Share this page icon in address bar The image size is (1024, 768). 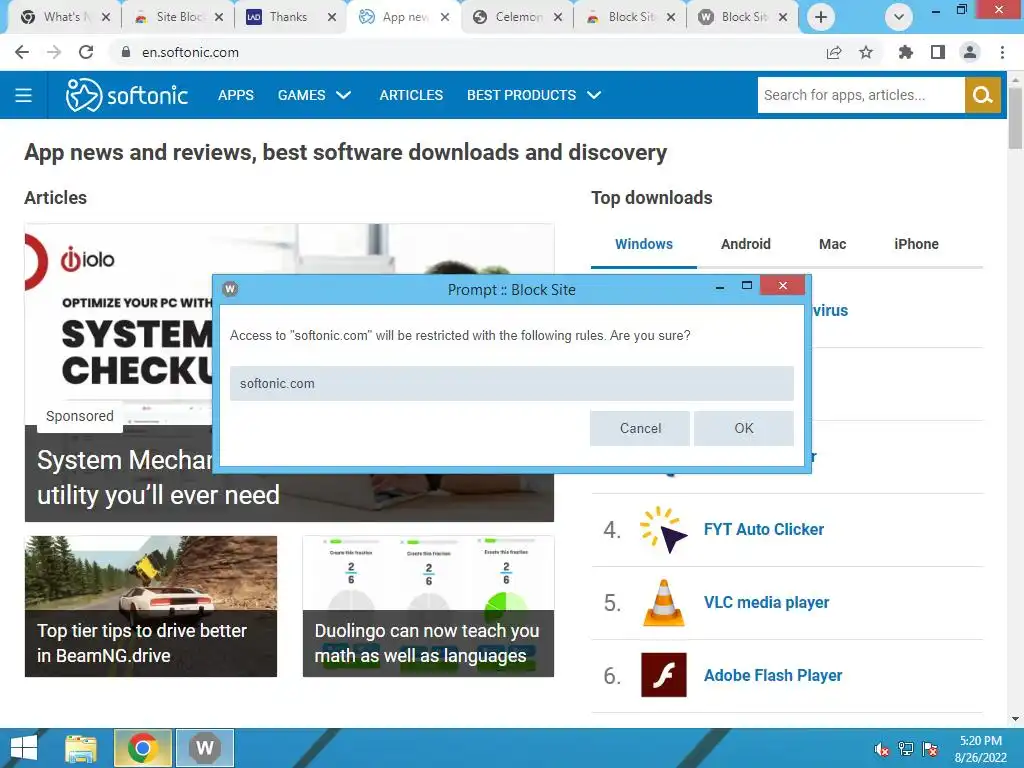(x=834, y=52)
